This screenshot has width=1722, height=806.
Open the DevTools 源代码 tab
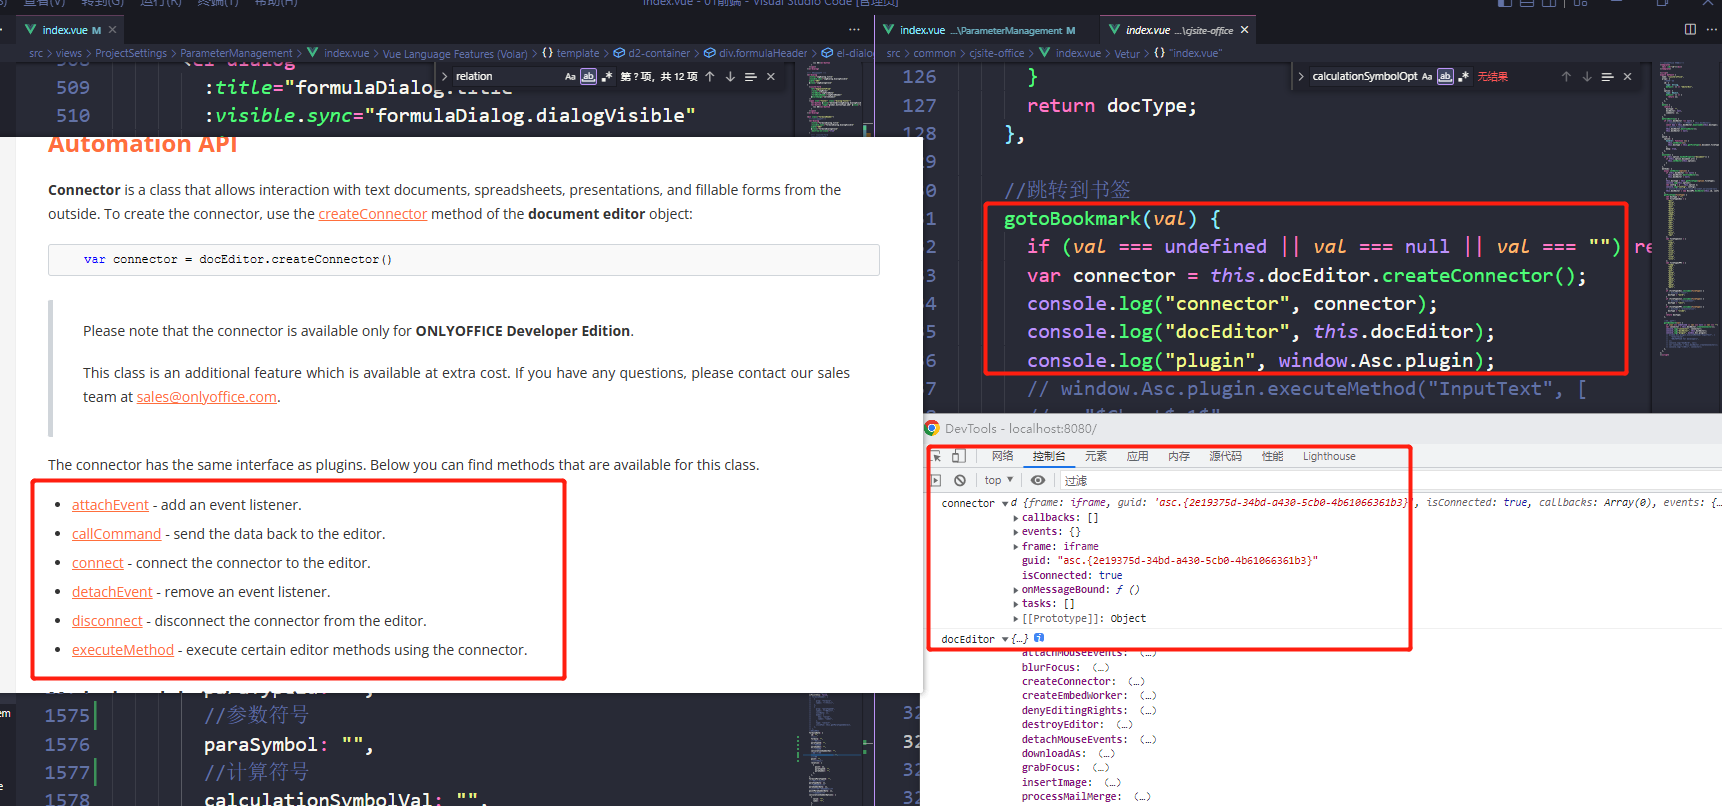pyautogui.click(x=1225, y=456)
